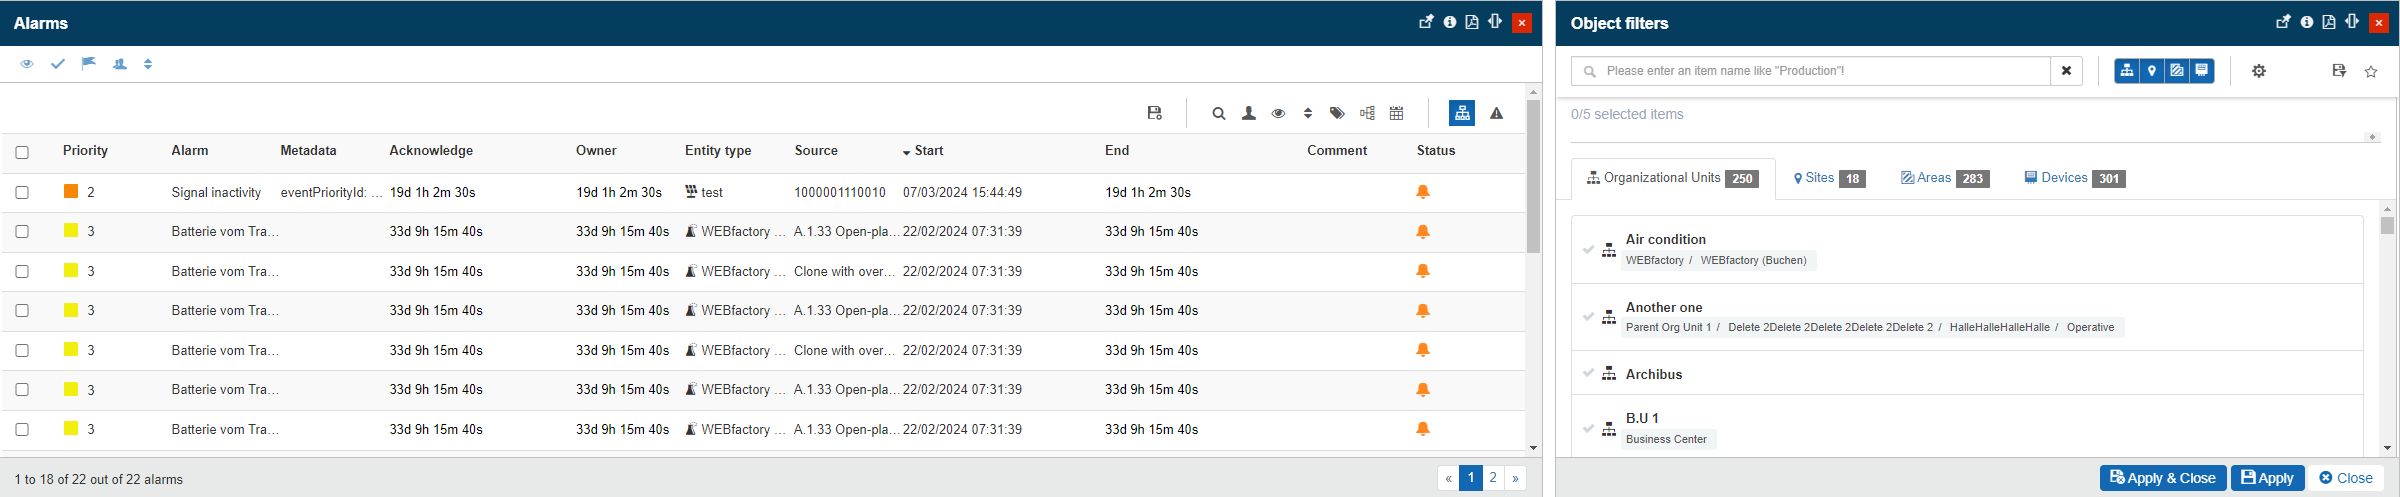This screenshot has width=2400, height=497.
Task: Click the priority sort arrows in Alarms toolbar
Action: click(x=148, y=64)
